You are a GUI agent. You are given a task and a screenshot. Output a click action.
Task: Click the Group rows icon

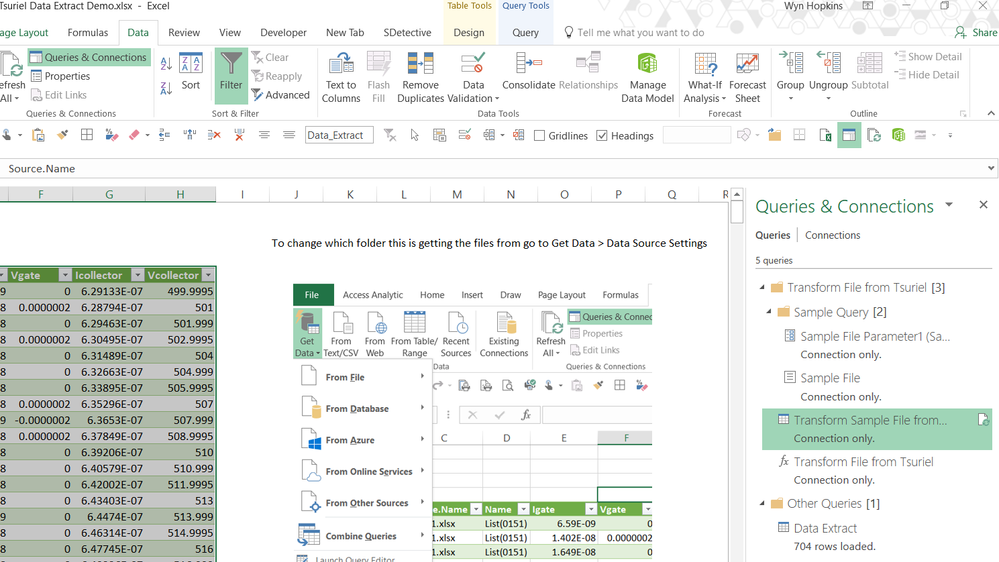tap(791, 64)
